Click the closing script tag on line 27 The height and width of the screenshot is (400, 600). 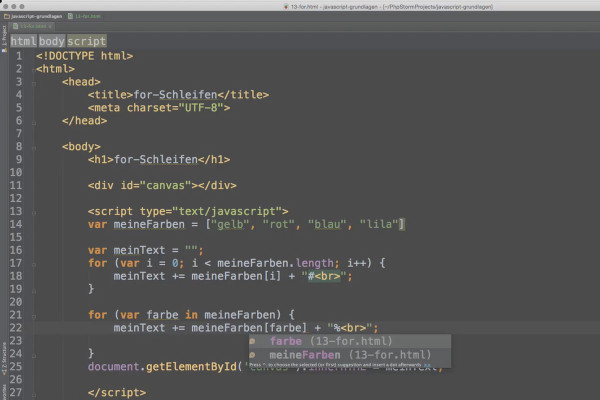coord(117,392)
